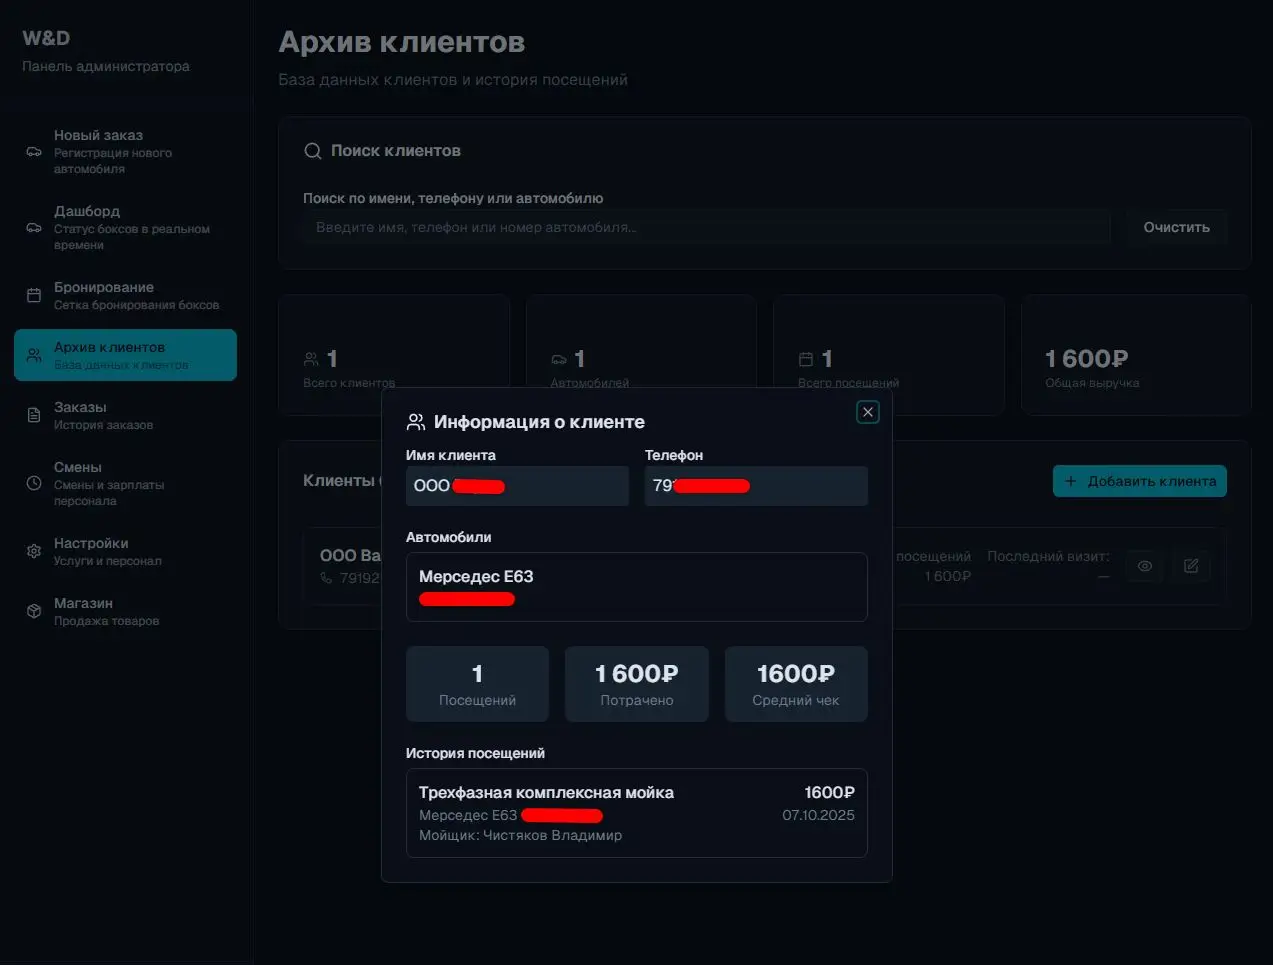Select the Дашборд car status icon
This screenshot has height=965, width=1273.
[x=33, y=228]
